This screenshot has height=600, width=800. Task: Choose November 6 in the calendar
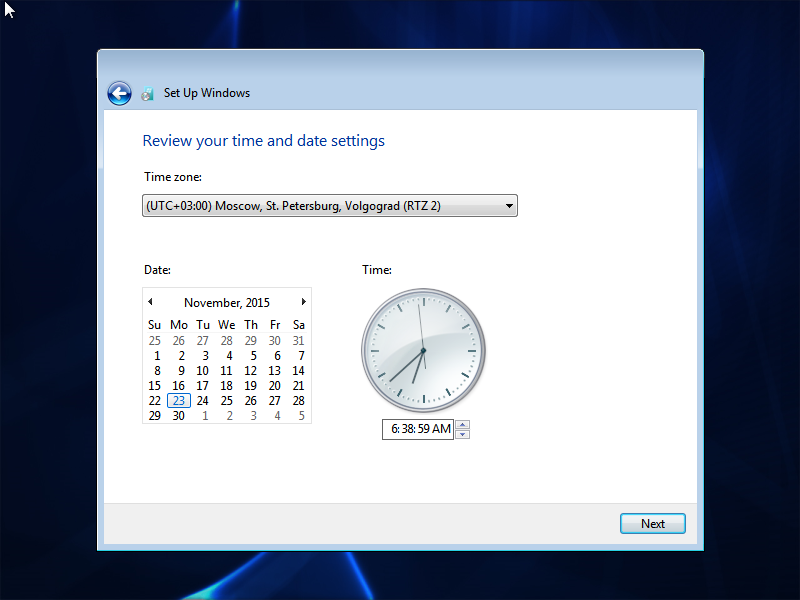point(277,356)
